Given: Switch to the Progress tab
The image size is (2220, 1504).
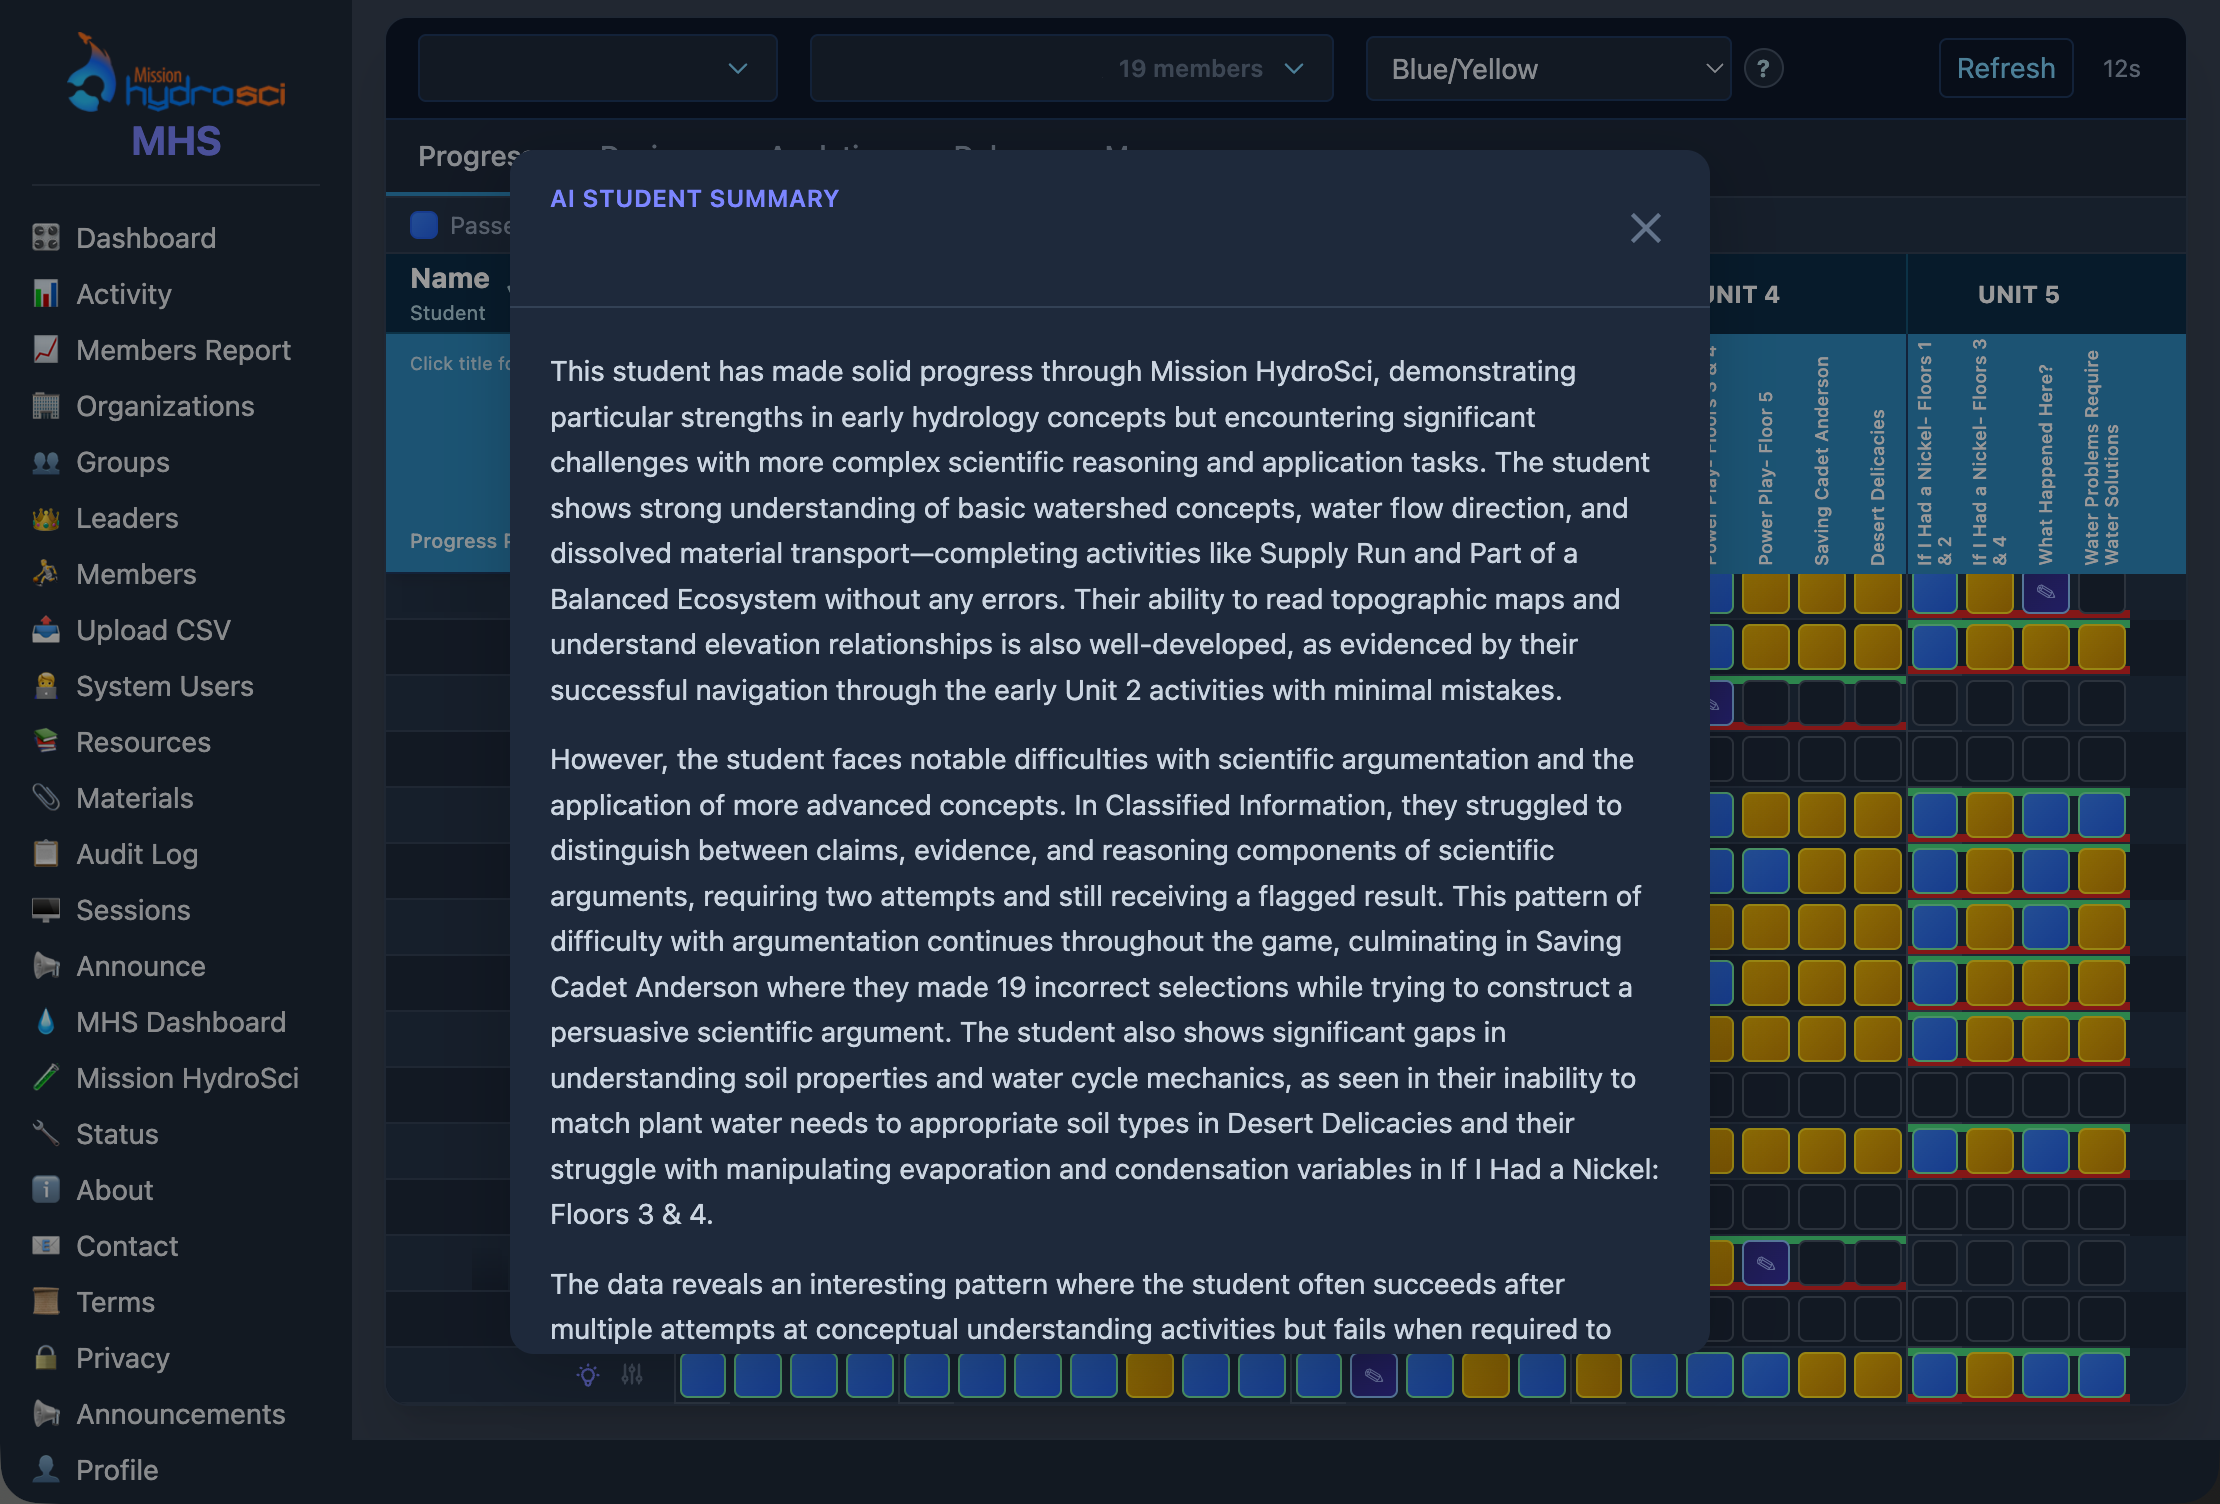Looking at the screenshot, I should [470, 156].
